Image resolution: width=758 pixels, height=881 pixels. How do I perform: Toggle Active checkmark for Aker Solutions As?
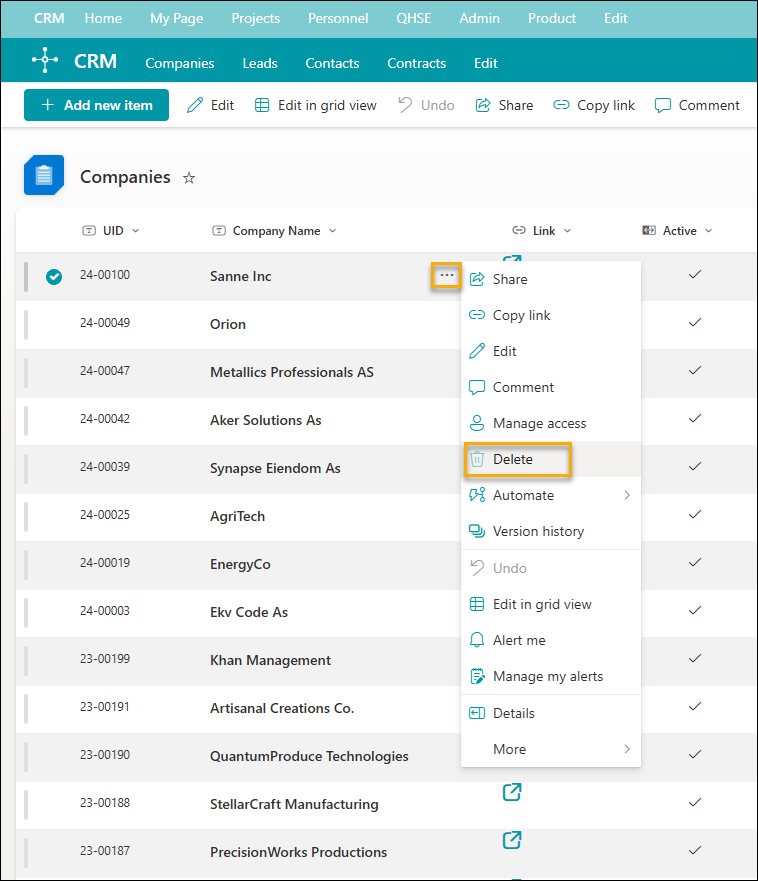[695, 419]
